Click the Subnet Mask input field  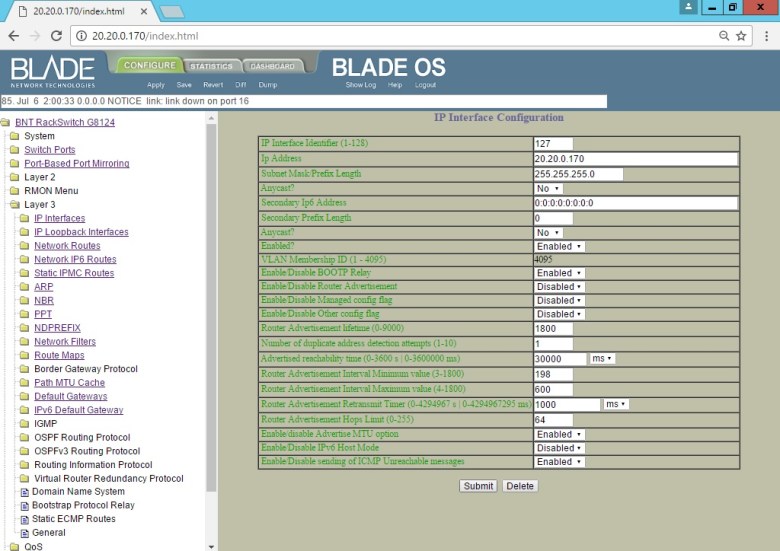579,174
